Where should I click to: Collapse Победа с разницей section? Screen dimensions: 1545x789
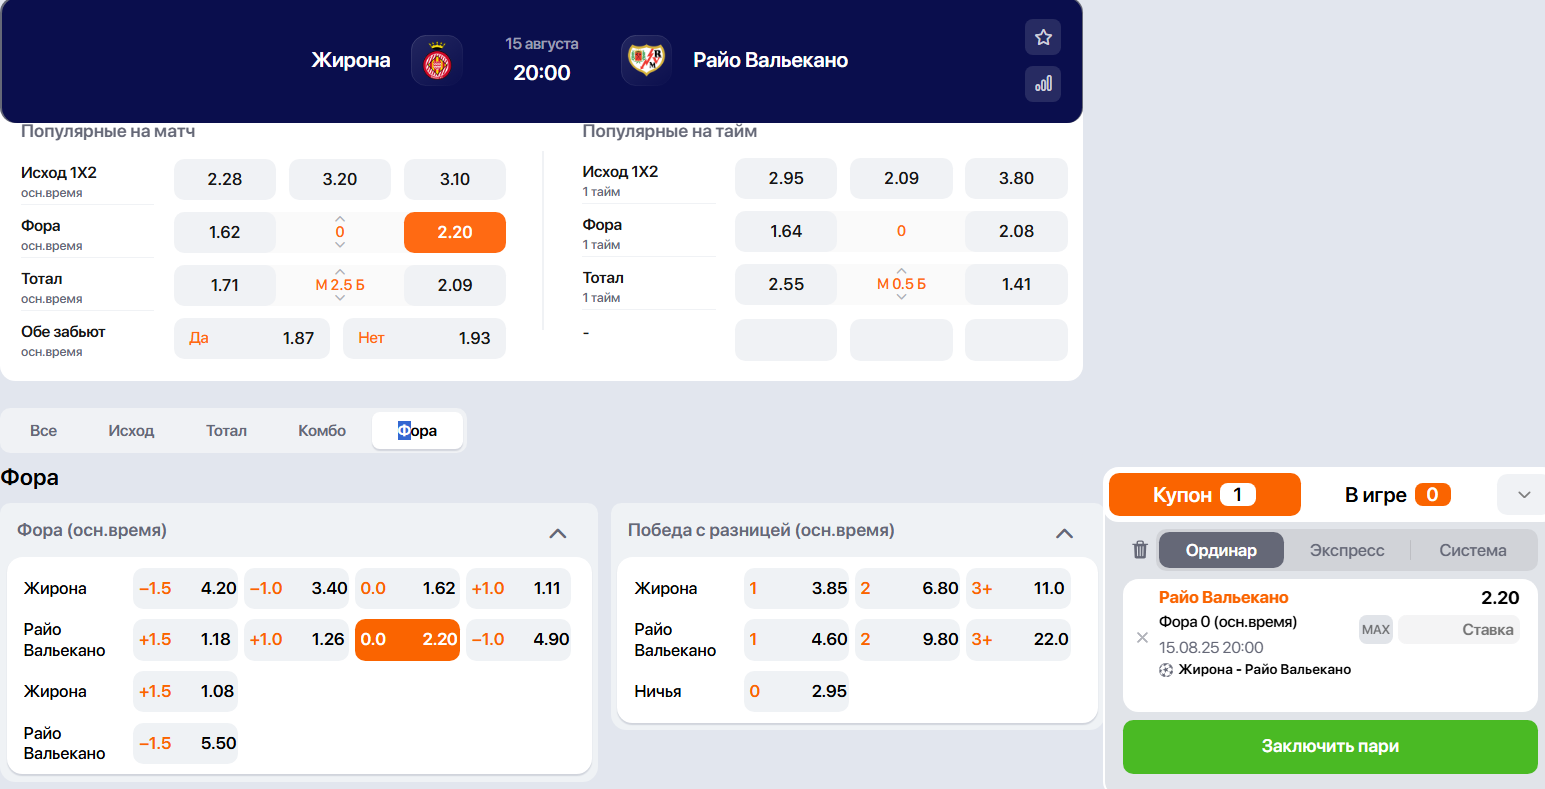(x=1064, y=533)
